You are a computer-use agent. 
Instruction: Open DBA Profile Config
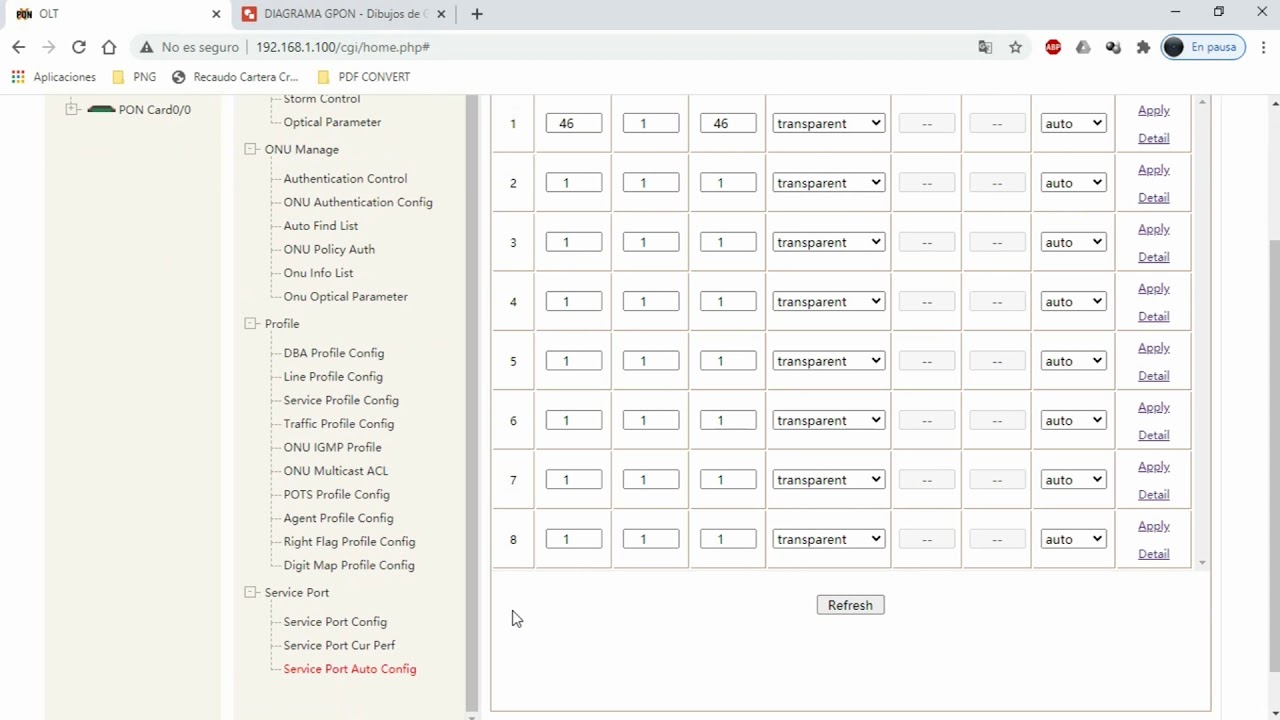coord(333,353)
